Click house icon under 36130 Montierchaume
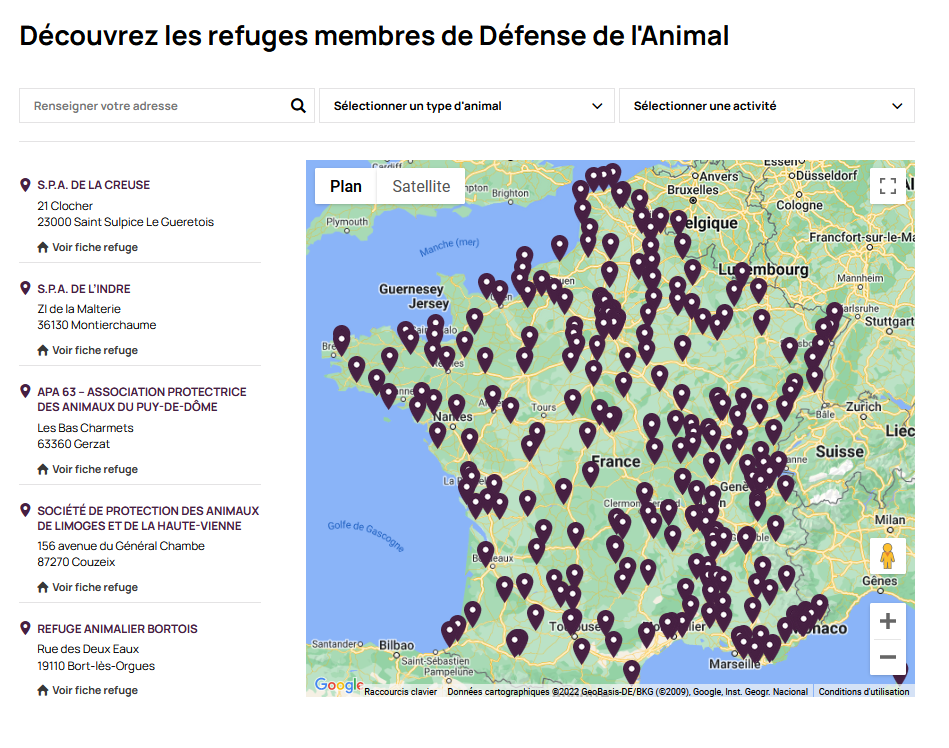The height and width of the screenshot is (748, 949). click(x=43, y=350)
